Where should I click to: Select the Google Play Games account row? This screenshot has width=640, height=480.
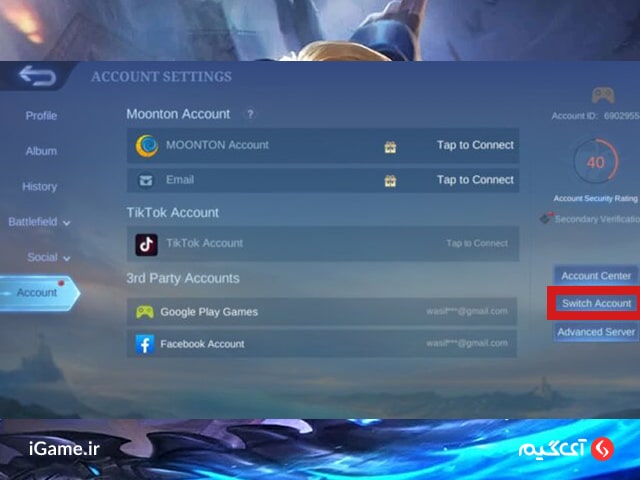(x=322, y=312)
